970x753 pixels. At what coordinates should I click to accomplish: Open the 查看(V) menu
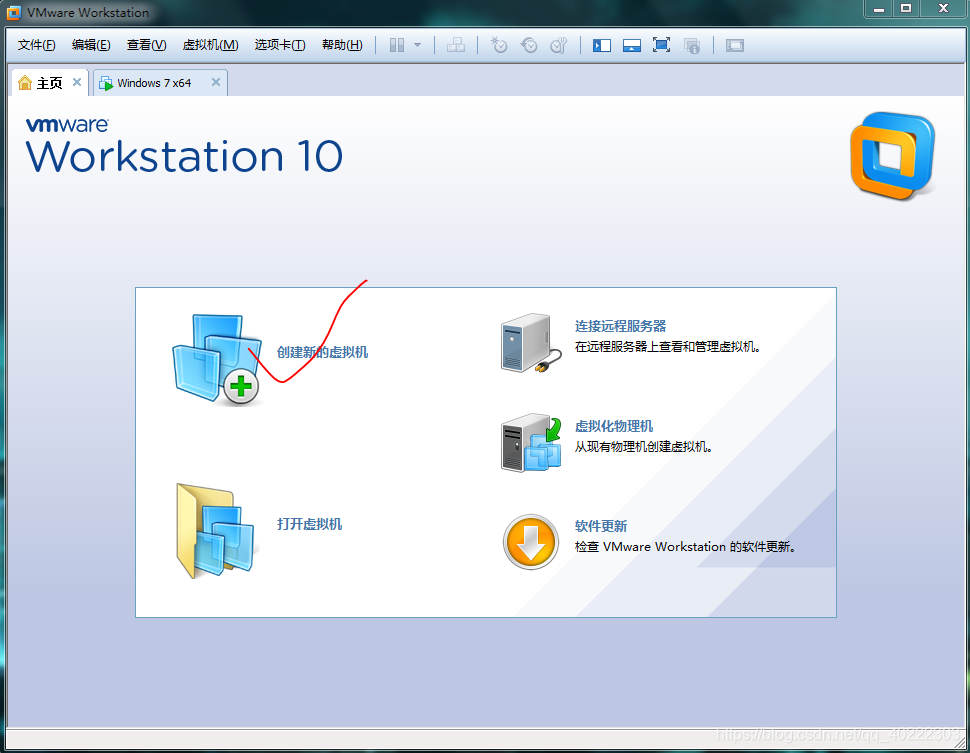[x=147, y=45]
